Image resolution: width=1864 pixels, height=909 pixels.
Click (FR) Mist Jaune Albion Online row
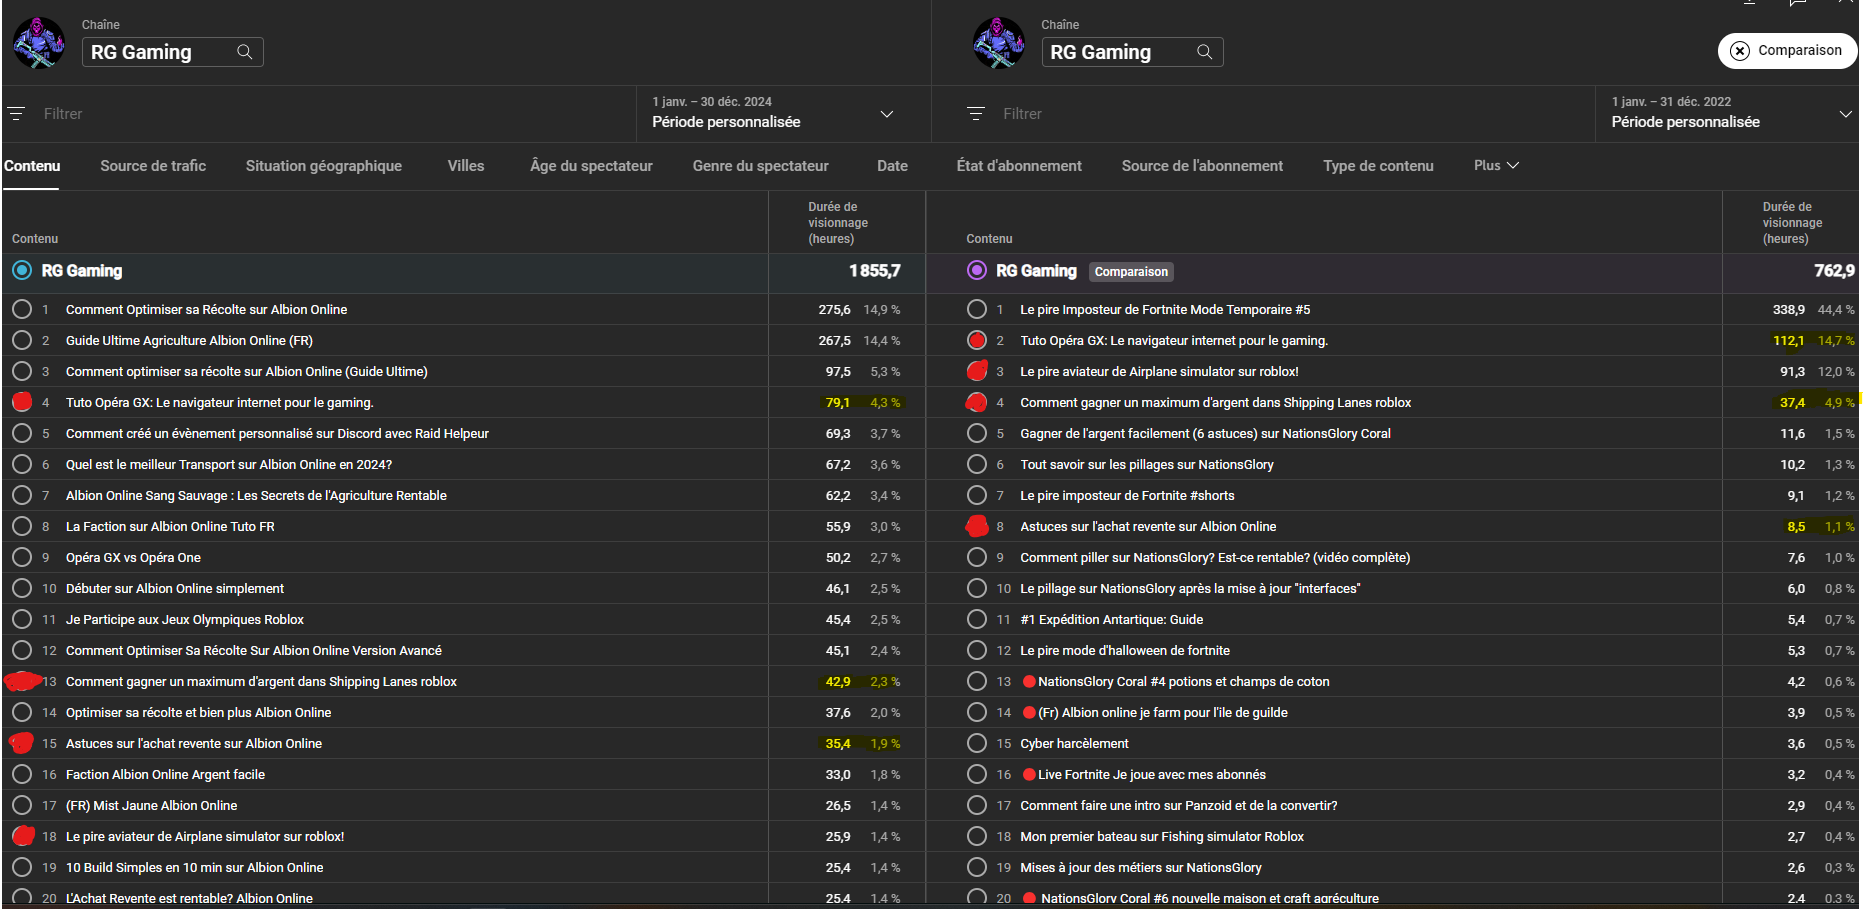coord(152,806)
